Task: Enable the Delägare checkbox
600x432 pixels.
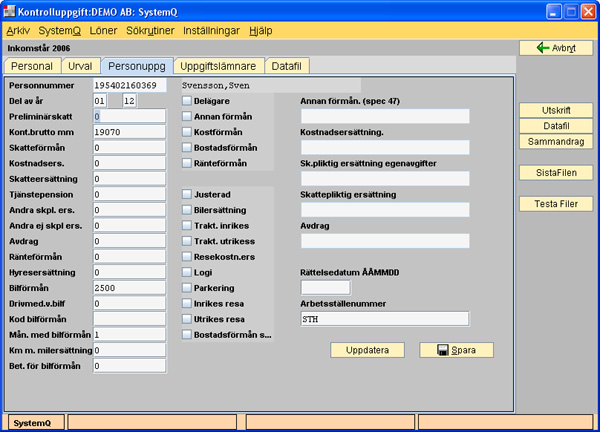Action: tap(186, 100)
